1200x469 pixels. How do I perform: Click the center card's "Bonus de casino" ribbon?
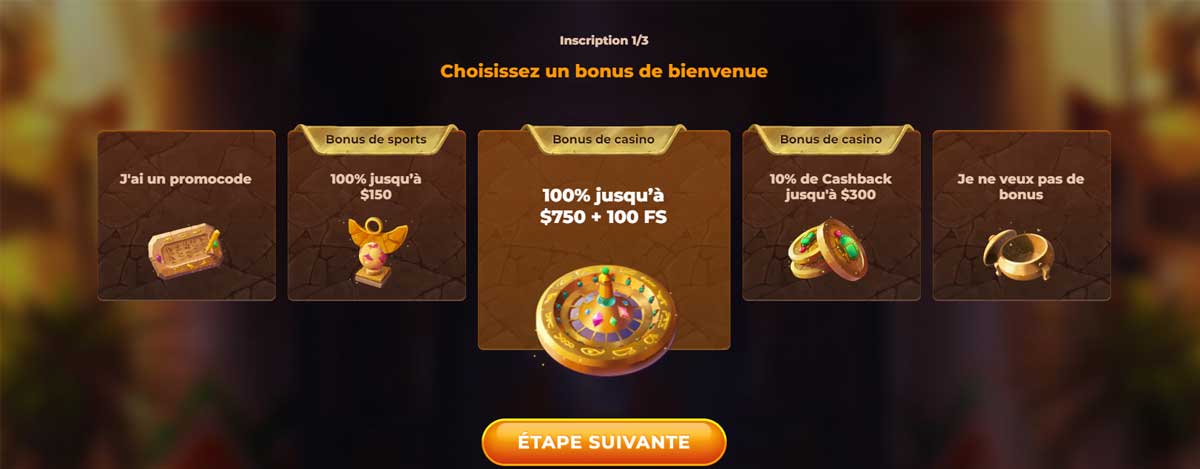click(604, 139)
